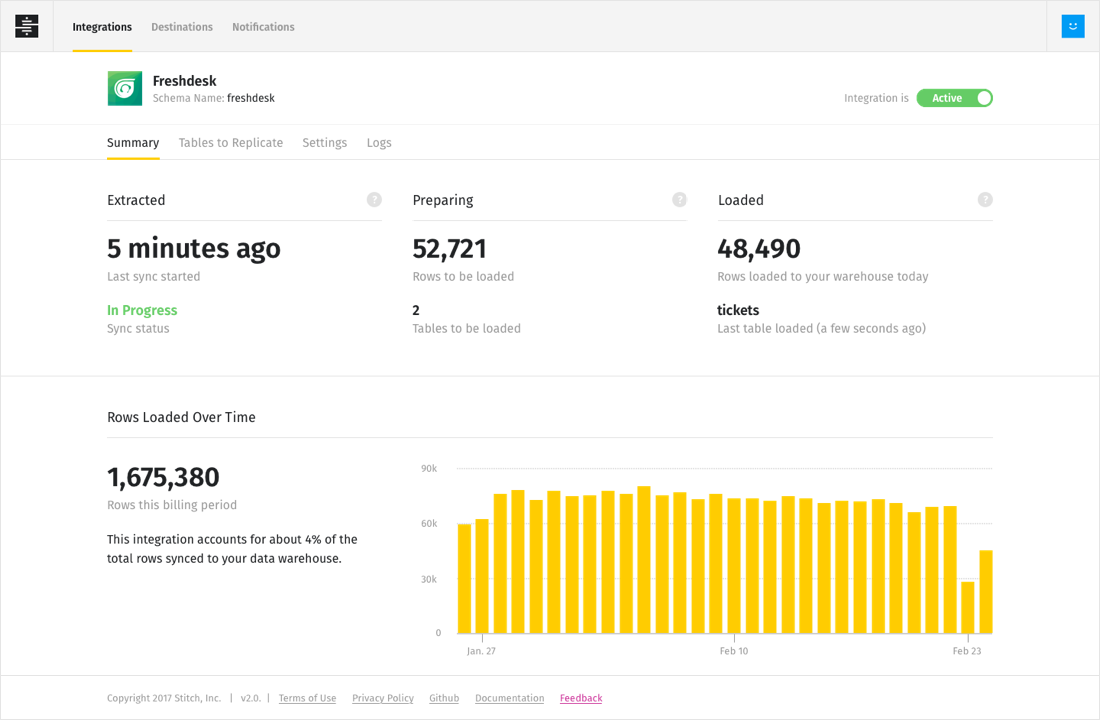
Task: Open the Documentation link
Action: [509, 698]
